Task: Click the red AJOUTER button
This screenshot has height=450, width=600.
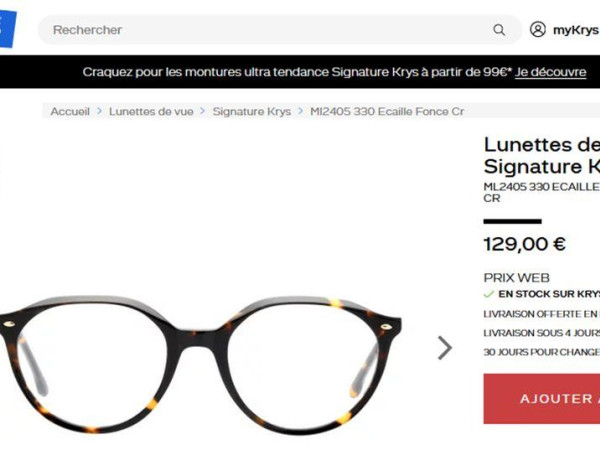Action: [542, 399]
